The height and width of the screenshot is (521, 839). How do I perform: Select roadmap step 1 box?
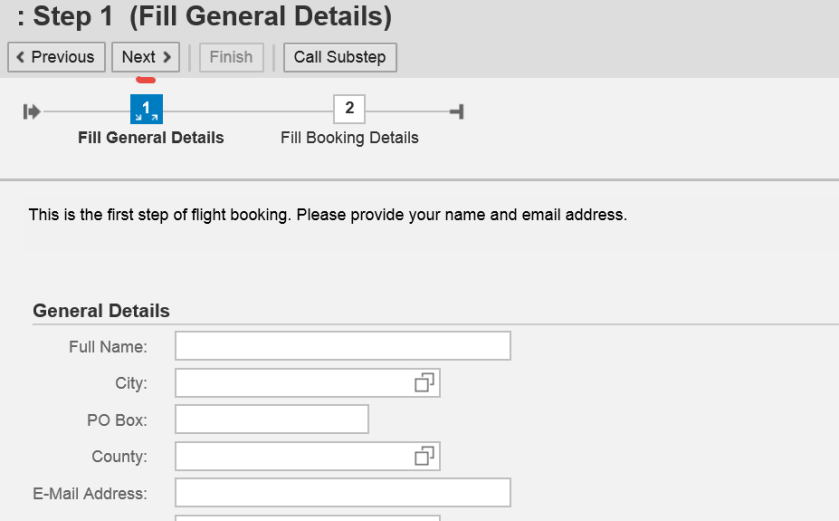(146, 109)
